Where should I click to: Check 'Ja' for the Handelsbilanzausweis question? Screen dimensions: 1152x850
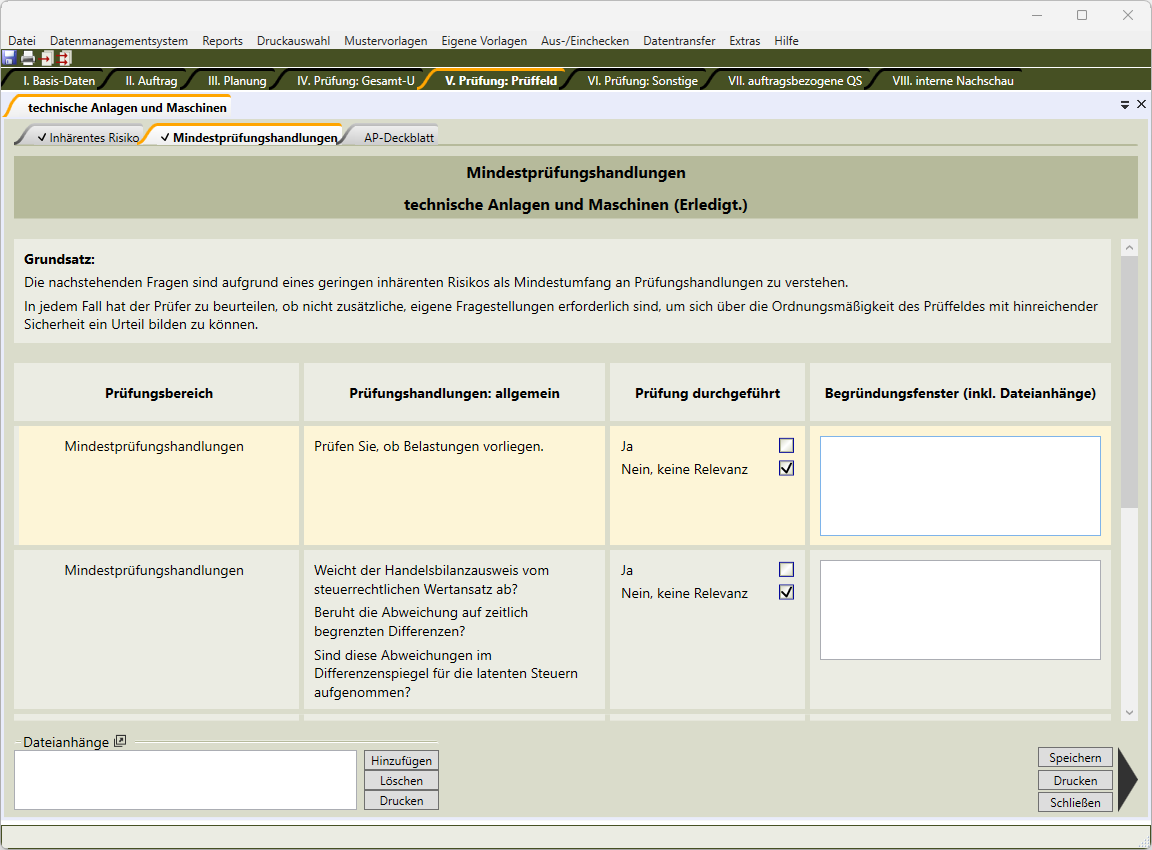pos(786,570)
